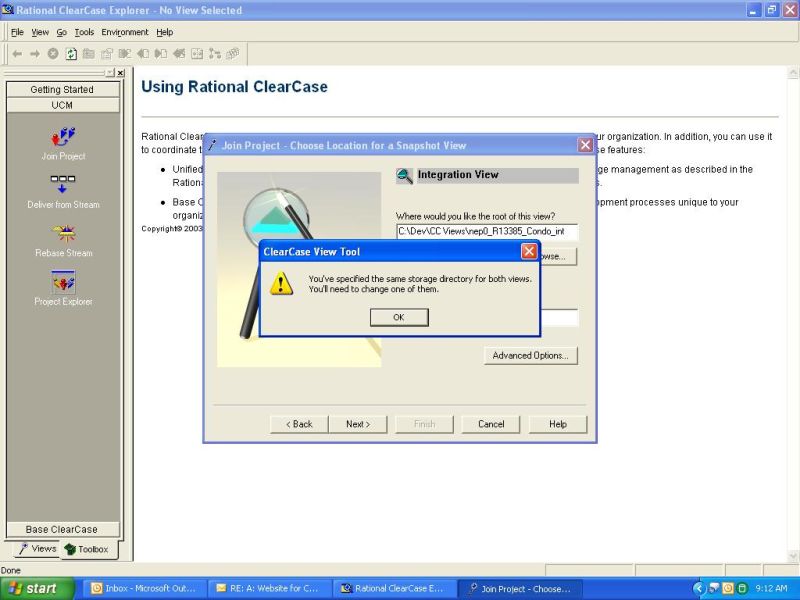The height and width of the screenshot is (600, 800).
Task: Click the Next wizard button
Action: (x=358, y=424)
